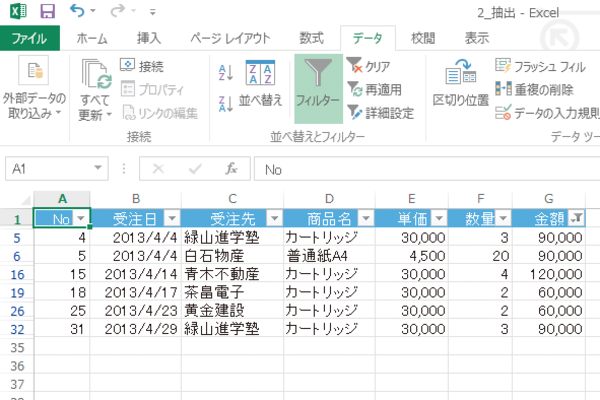This screenshot has width=600, height=400.
Task: Open the 受注日 filter dropdown
Action: click(x=172, y=219)
